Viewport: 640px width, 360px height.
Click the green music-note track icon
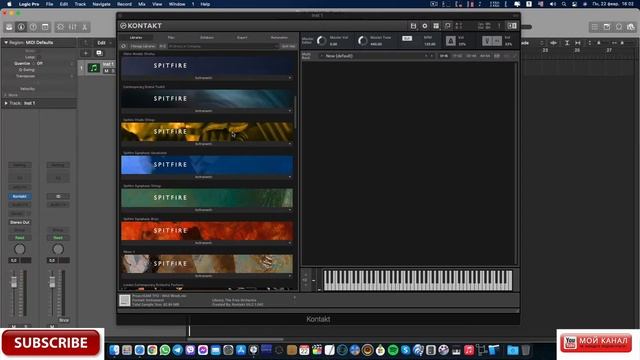94,68
